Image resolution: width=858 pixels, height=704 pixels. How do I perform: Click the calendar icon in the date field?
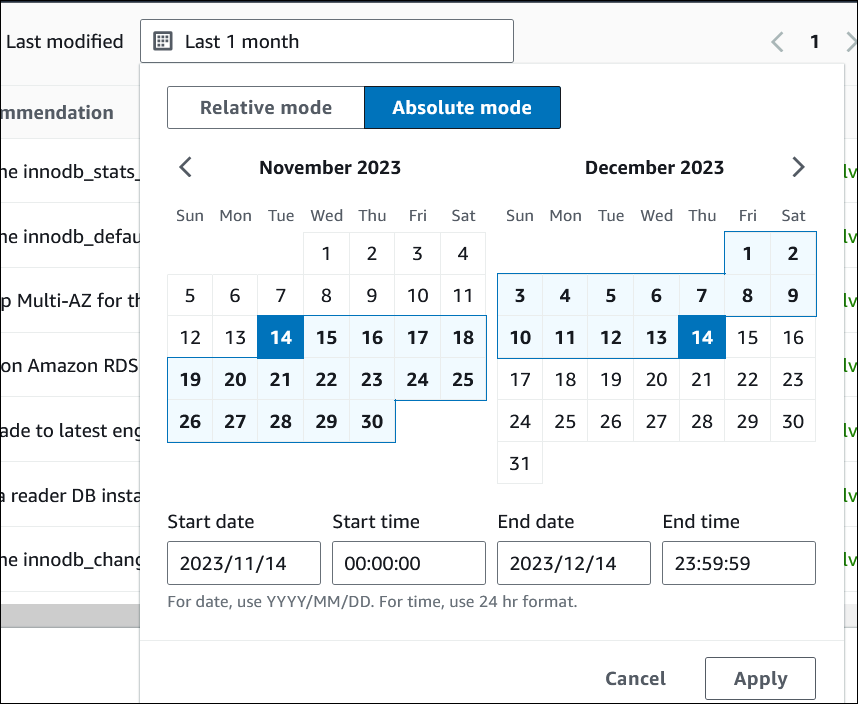pos(163,41)
